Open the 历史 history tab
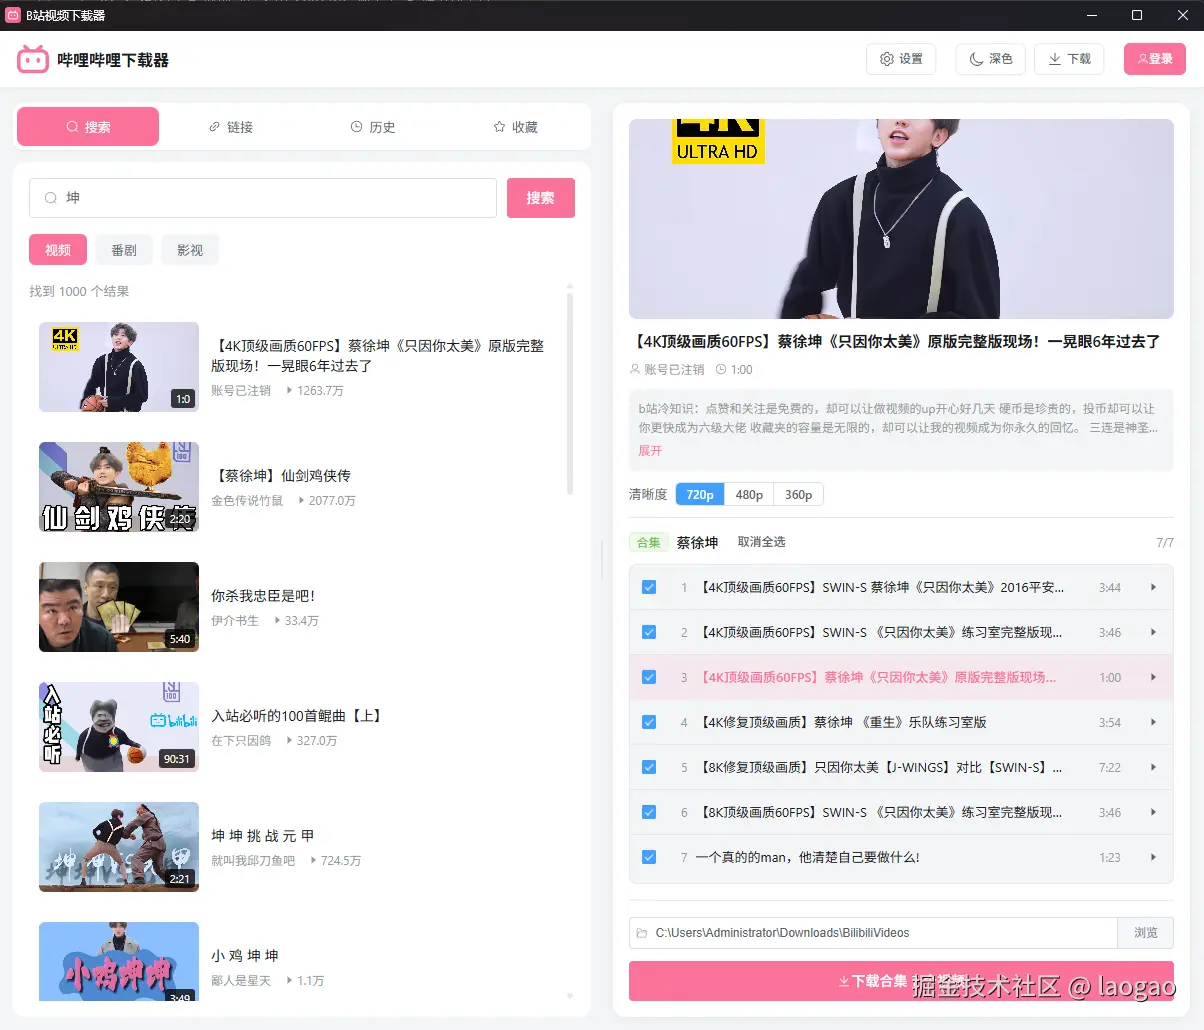1204x1030 pixels. pos(373,127)
